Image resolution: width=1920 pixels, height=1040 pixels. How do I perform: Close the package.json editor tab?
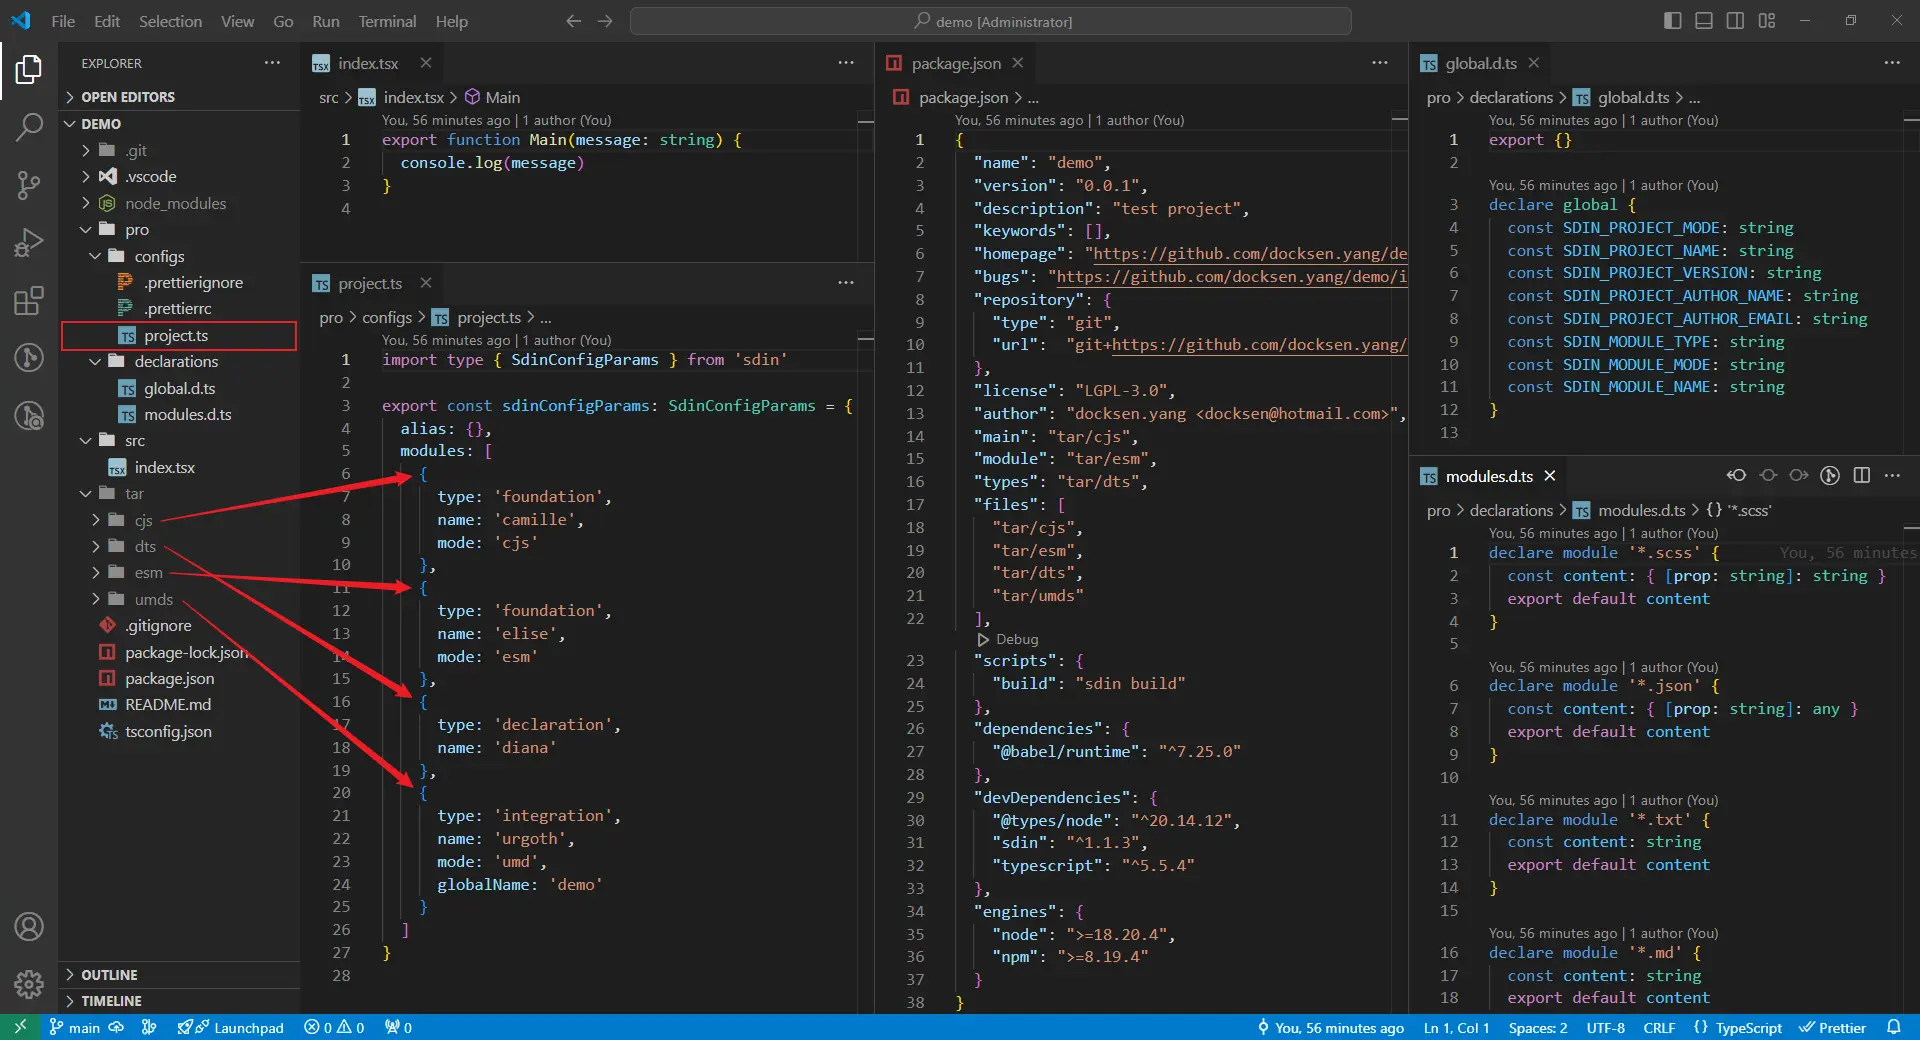(1017, 63)
